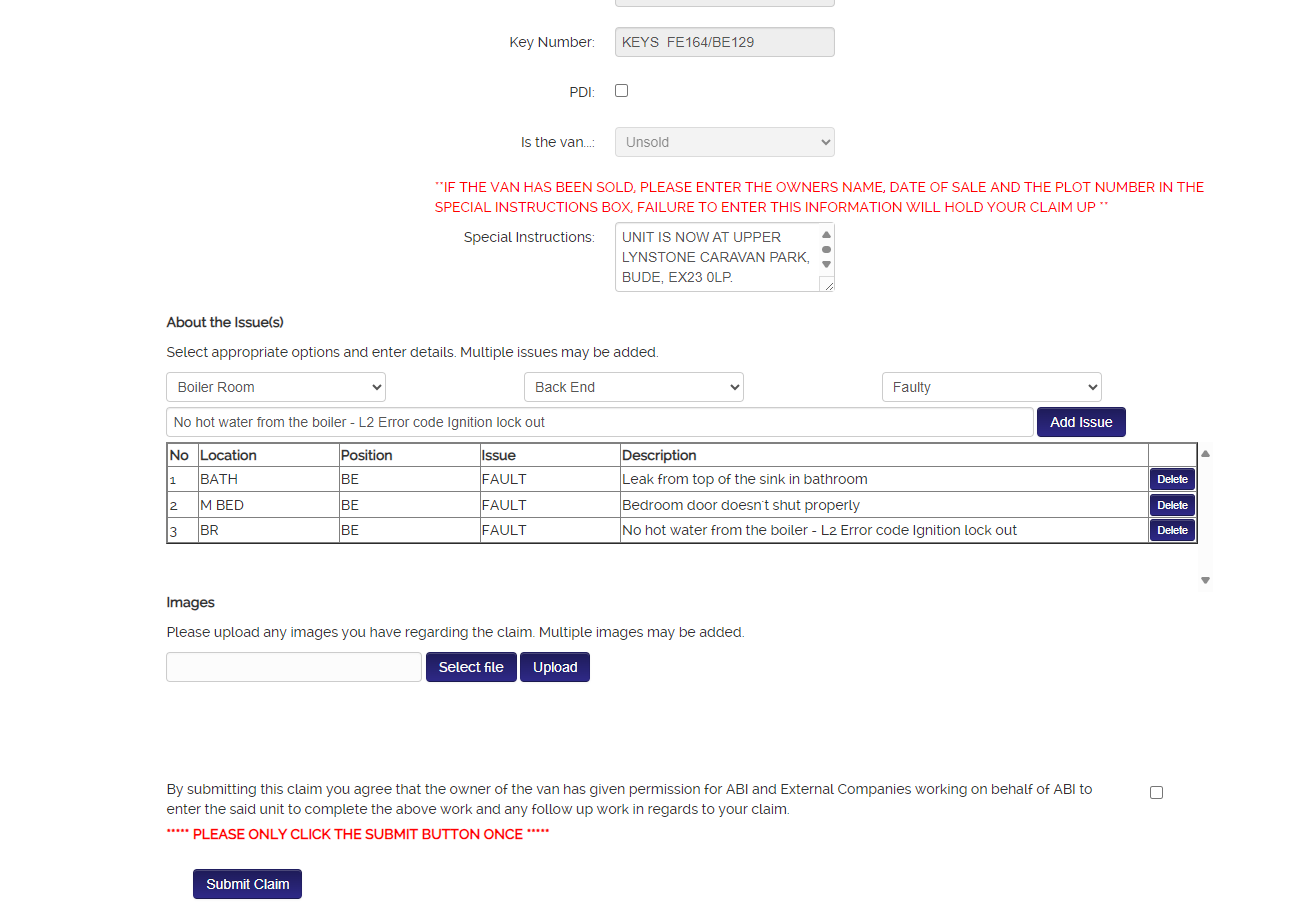Submit the claim
The image size is (1308, 915).
tap(247, 884)
